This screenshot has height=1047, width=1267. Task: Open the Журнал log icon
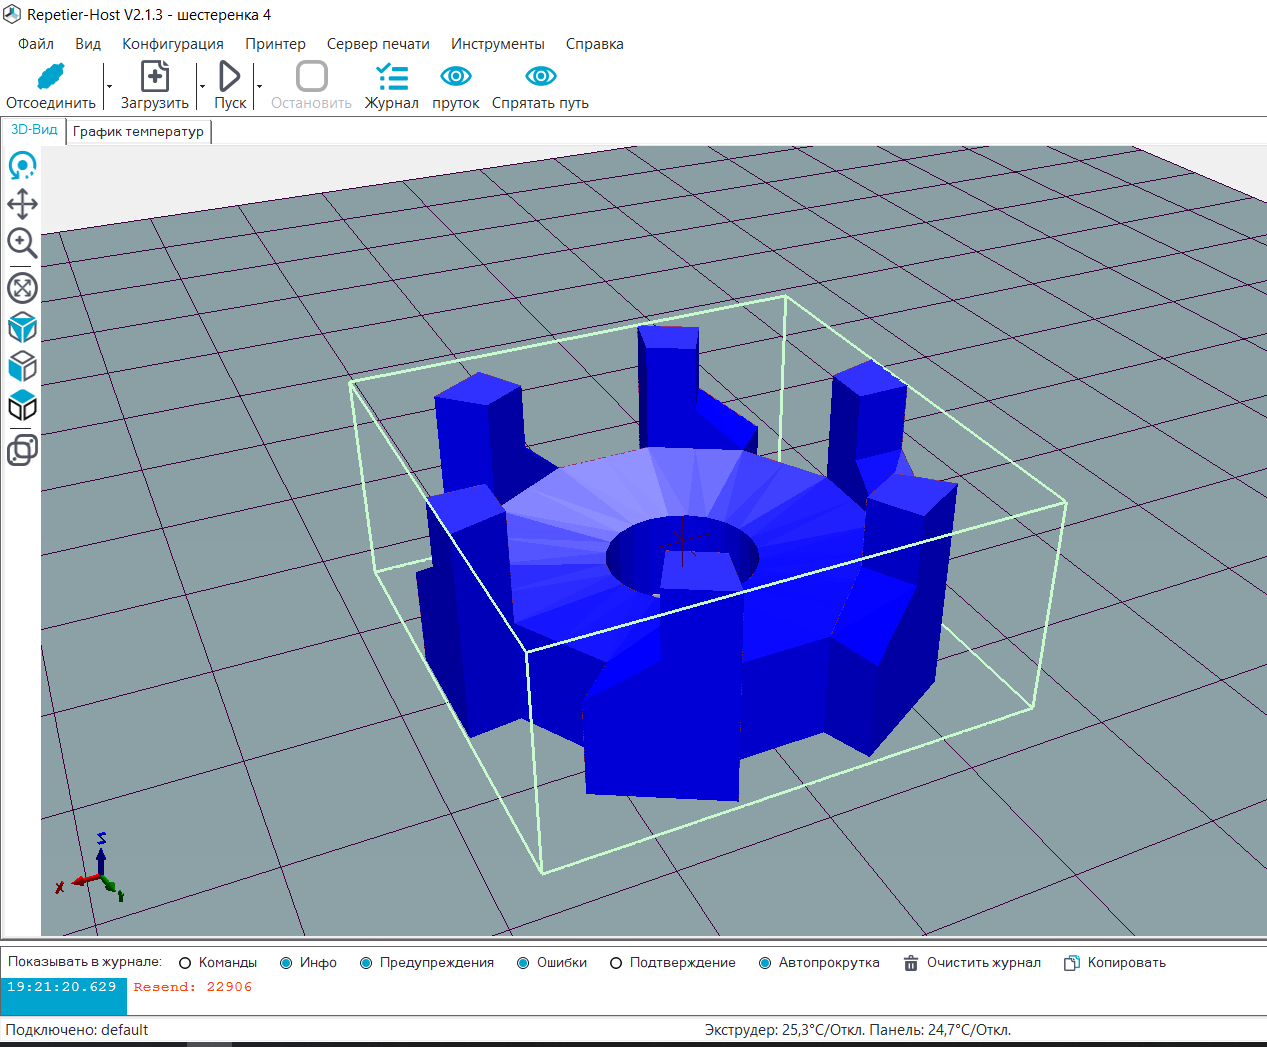[x=392, y=77]
